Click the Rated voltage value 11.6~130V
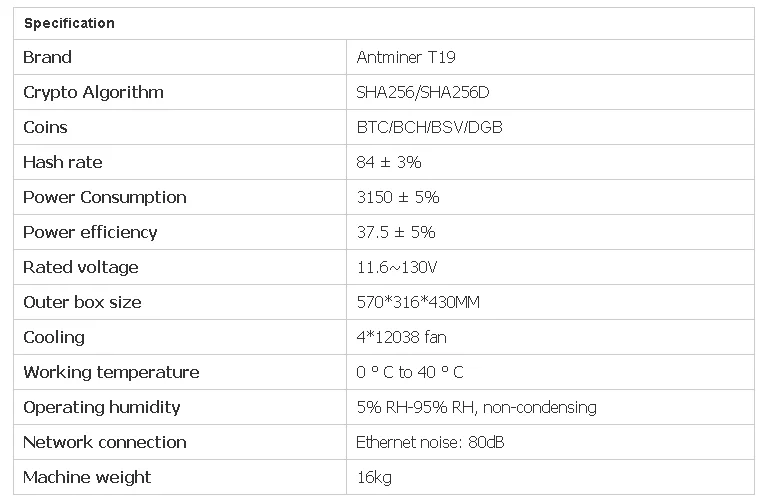The height and width of the screenshot is (503, 763). (398, 267)
